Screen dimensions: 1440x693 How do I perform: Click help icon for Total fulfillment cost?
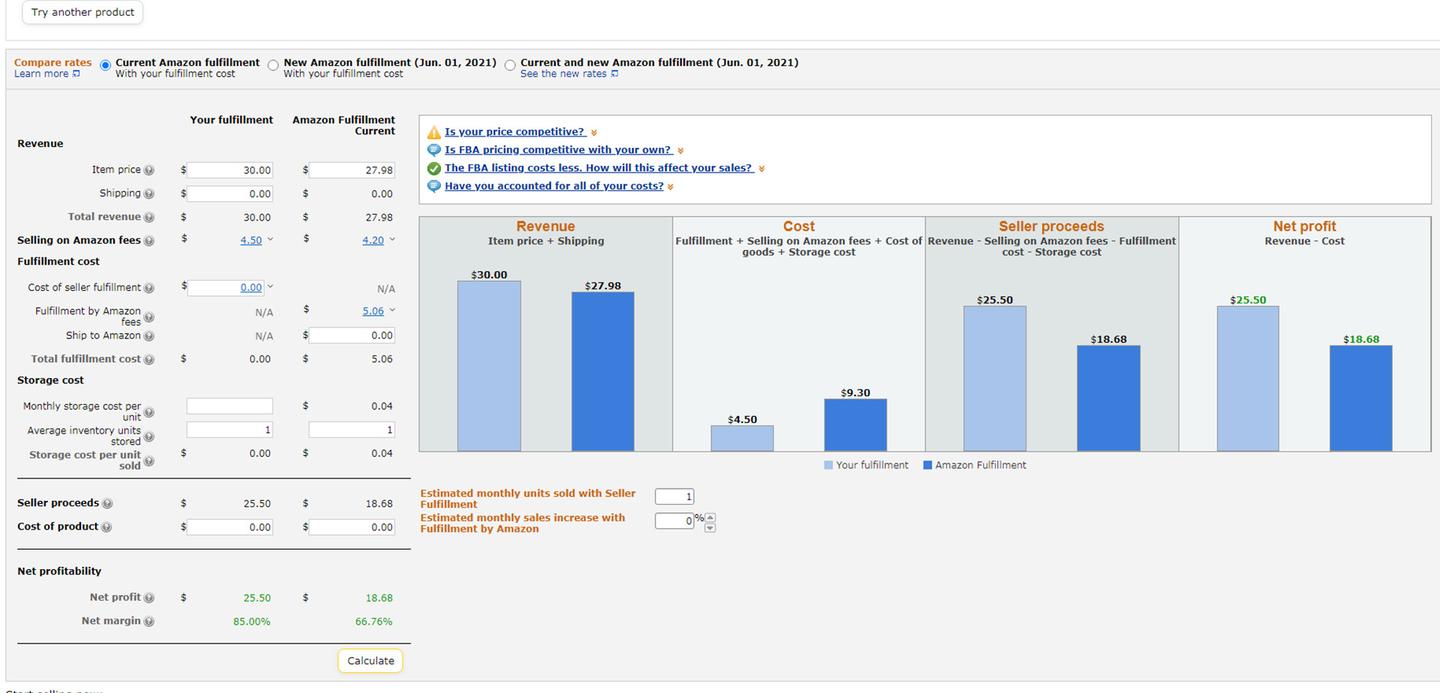click(149, 360)
